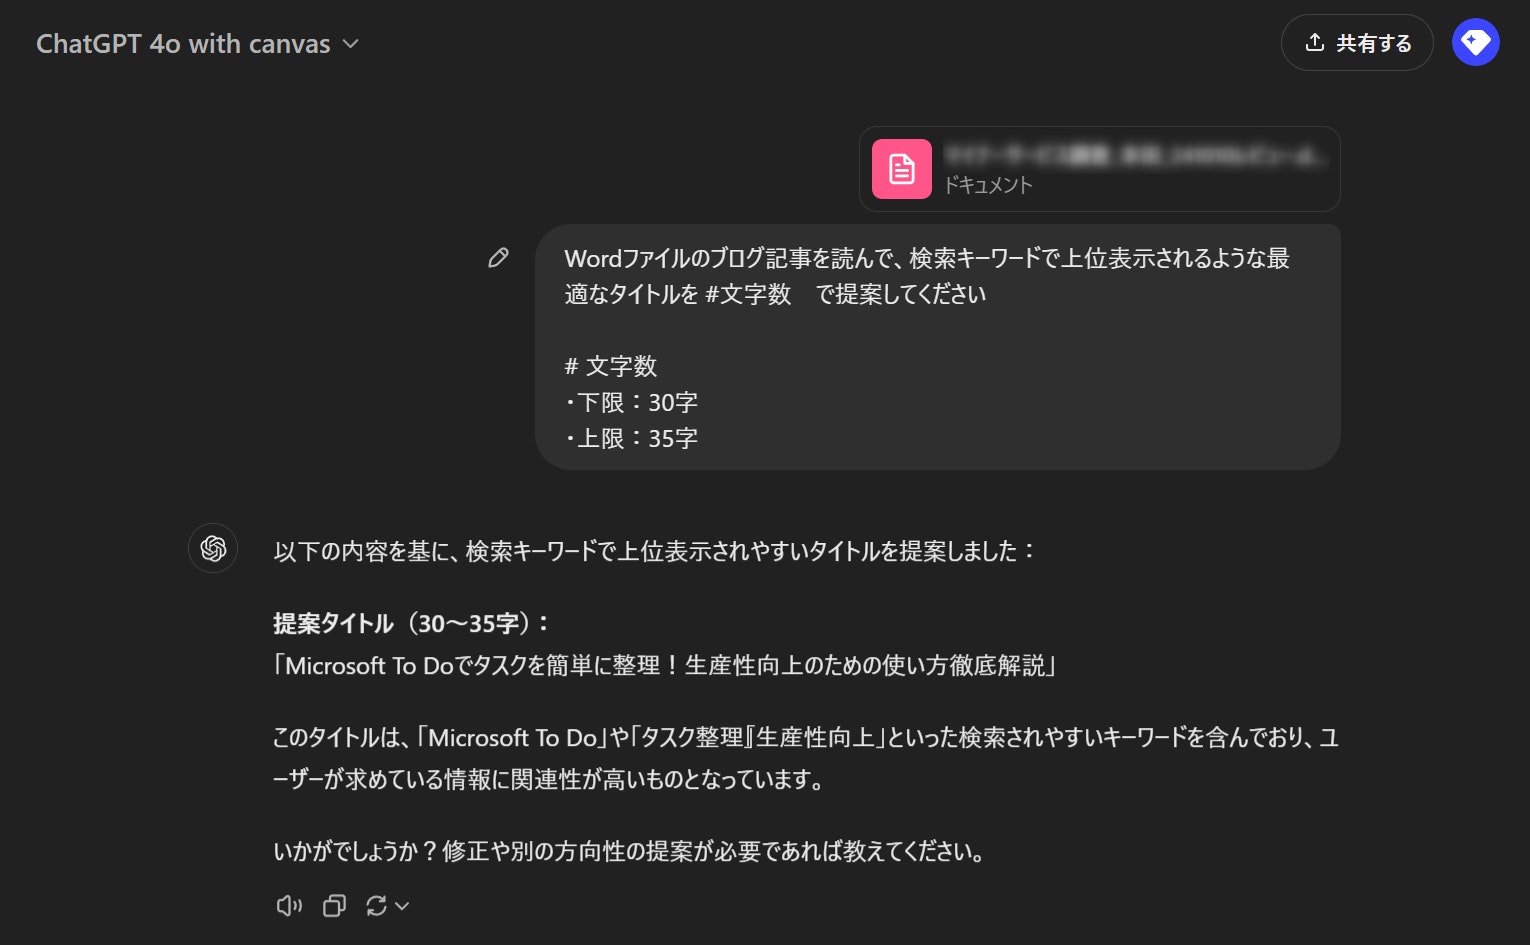
Task: Click the 共有する share button
Action: (1357, 42)
